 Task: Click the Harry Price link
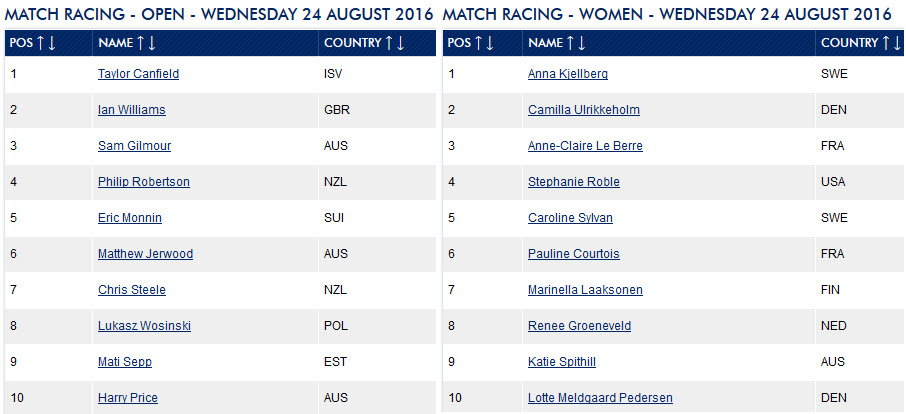coord(128,398)
